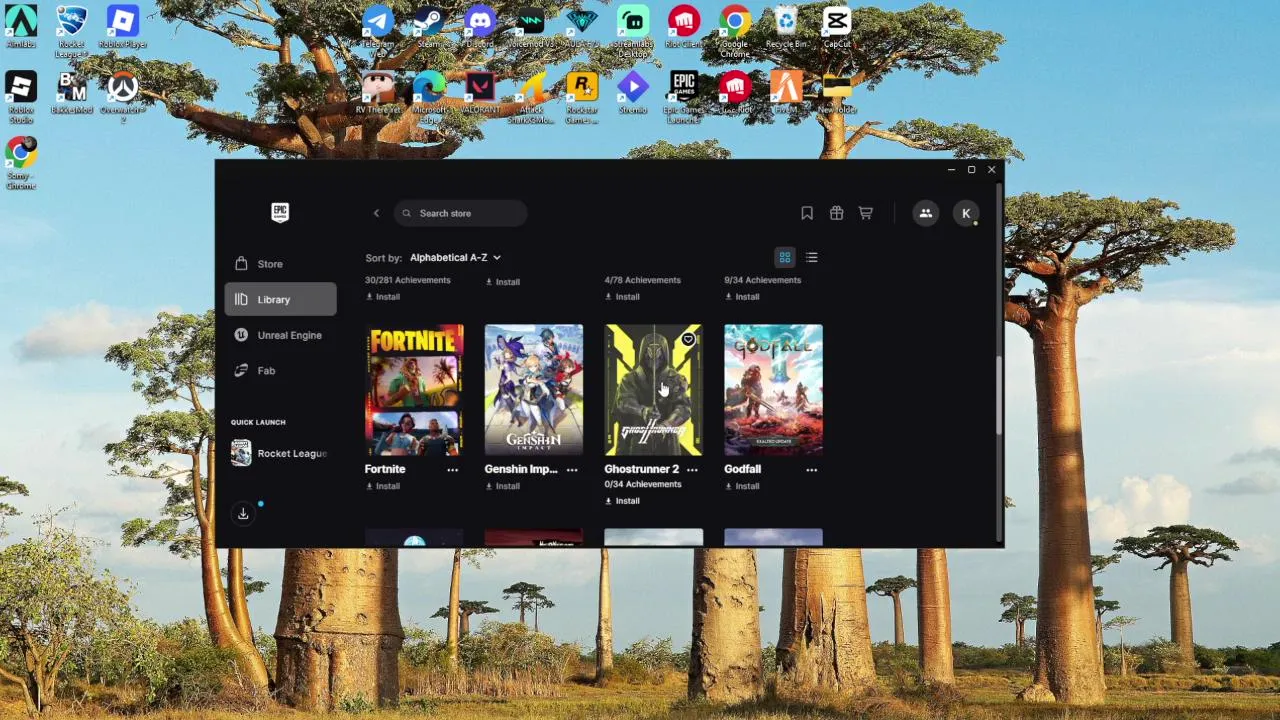Open Aimlabs desktop shortcut

(21, 27)
